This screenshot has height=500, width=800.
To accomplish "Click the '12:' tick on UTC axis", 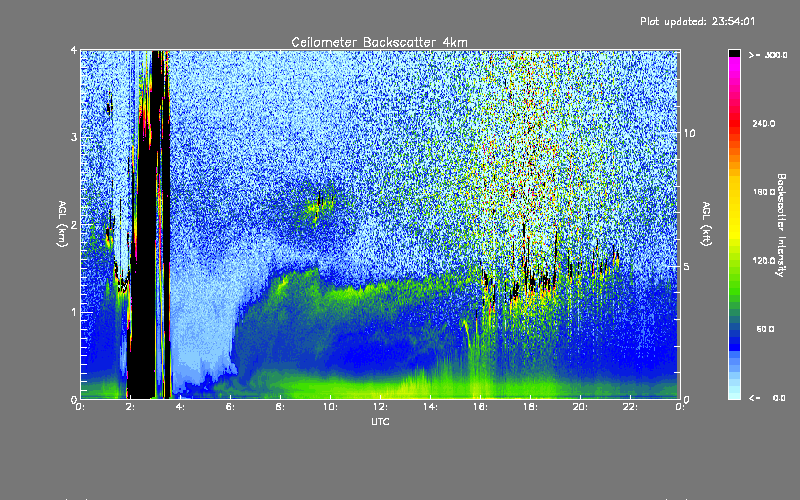I will pos(380,407).
